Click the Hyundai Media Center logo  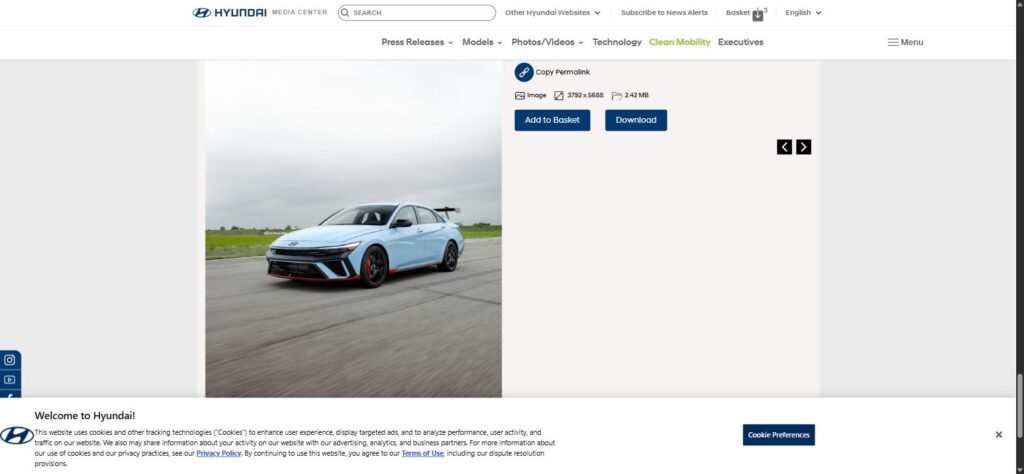point(260,12)
